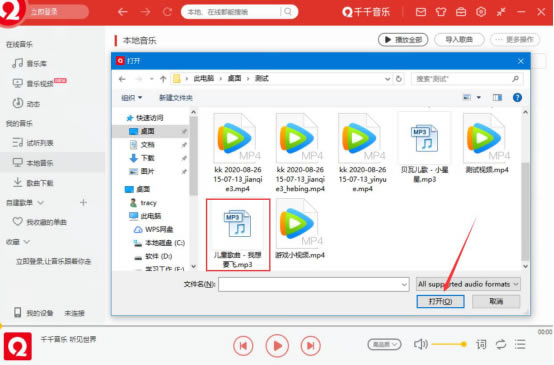554x365 pixels.
Task: Click the album art logo in the player bar
Action: pyautogui.click(x=18, y=346)
